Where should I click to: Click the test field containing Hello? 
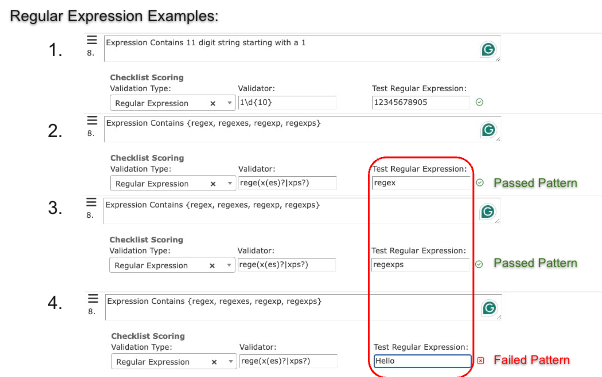pos(422,361)
